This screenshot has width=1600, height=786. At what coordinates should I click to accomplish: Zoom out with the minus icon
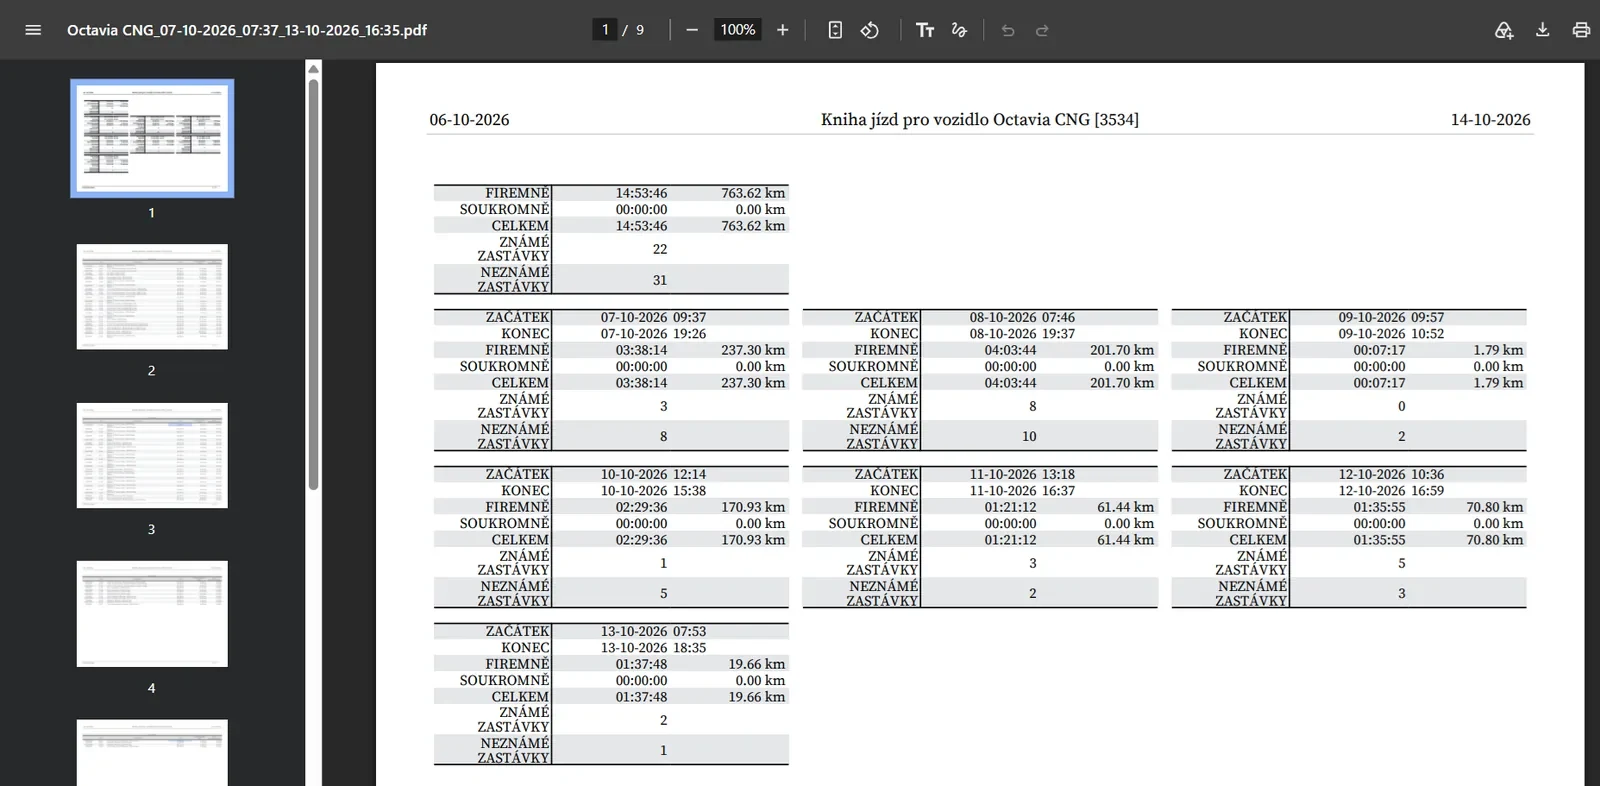tap(691, 30)
